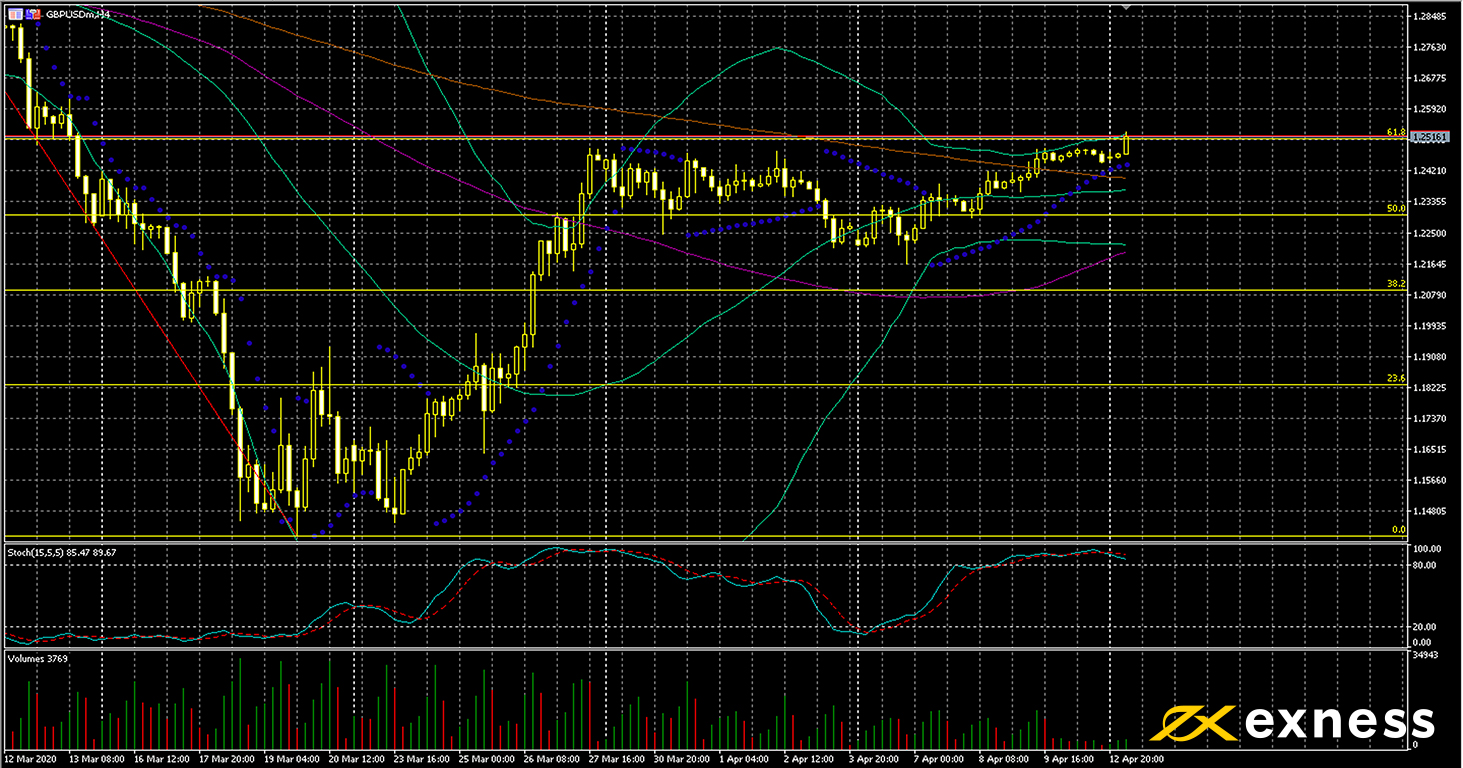Select the 0.0 Fibonacci base level label
This screenshot has width=1463, height=768.
[1400, 530]
